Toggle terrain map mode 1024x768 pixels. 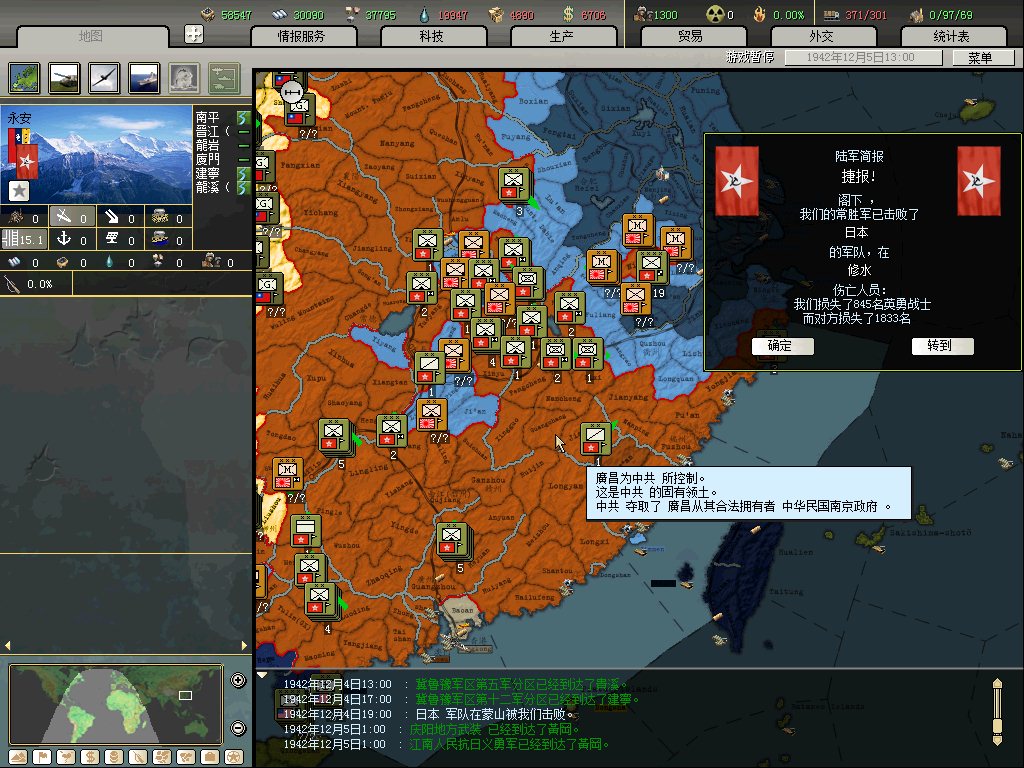[18, 757]
